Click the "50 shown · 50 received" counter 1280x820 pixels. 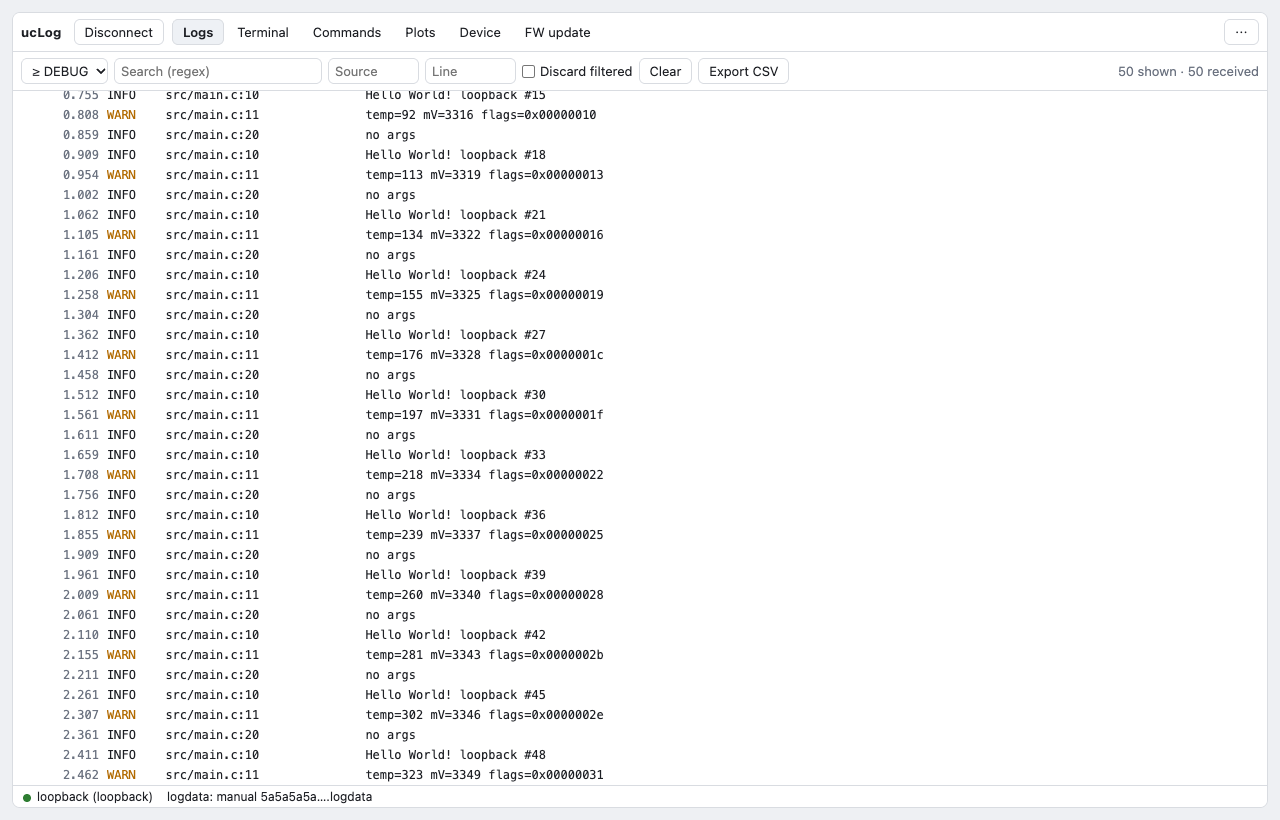1188,71
